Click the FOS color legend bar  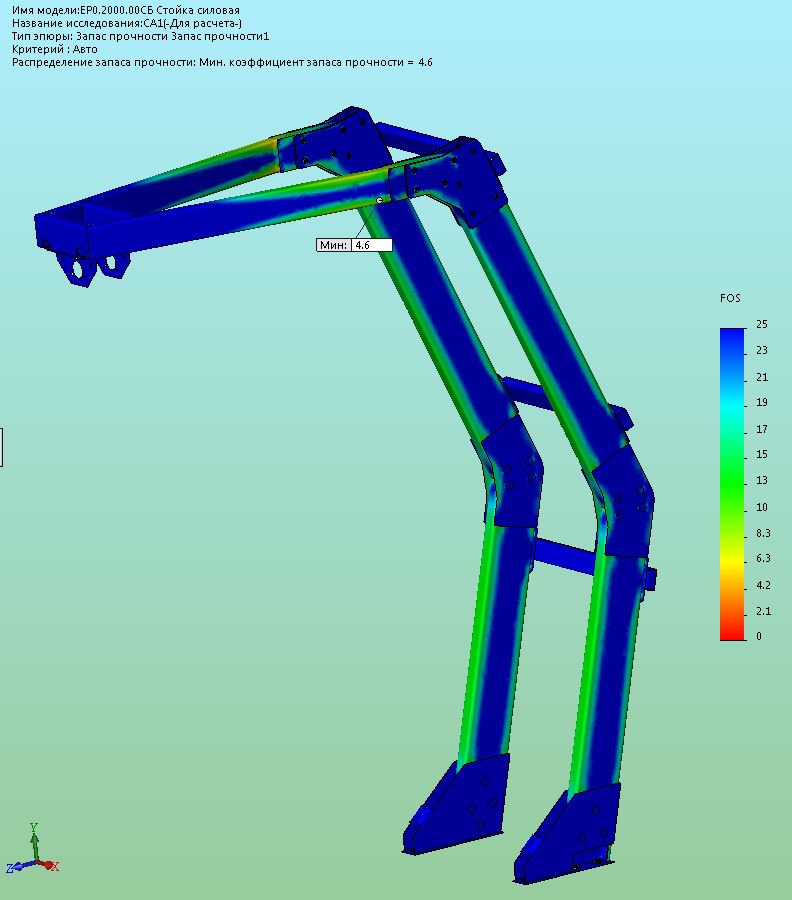point(732,484)
